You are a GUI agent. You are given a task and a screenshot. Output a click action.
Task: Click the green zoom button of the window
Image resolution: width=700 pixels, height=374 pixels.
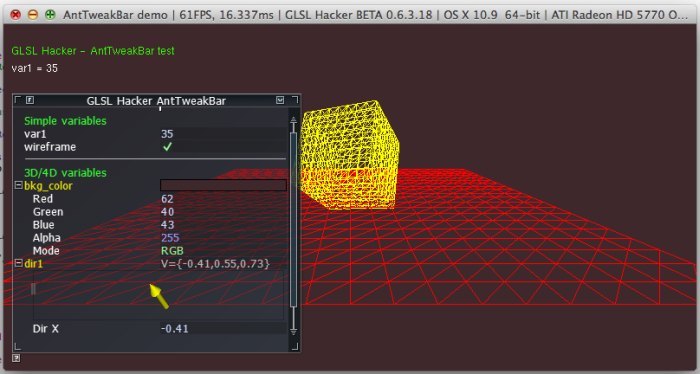[50, 14]
